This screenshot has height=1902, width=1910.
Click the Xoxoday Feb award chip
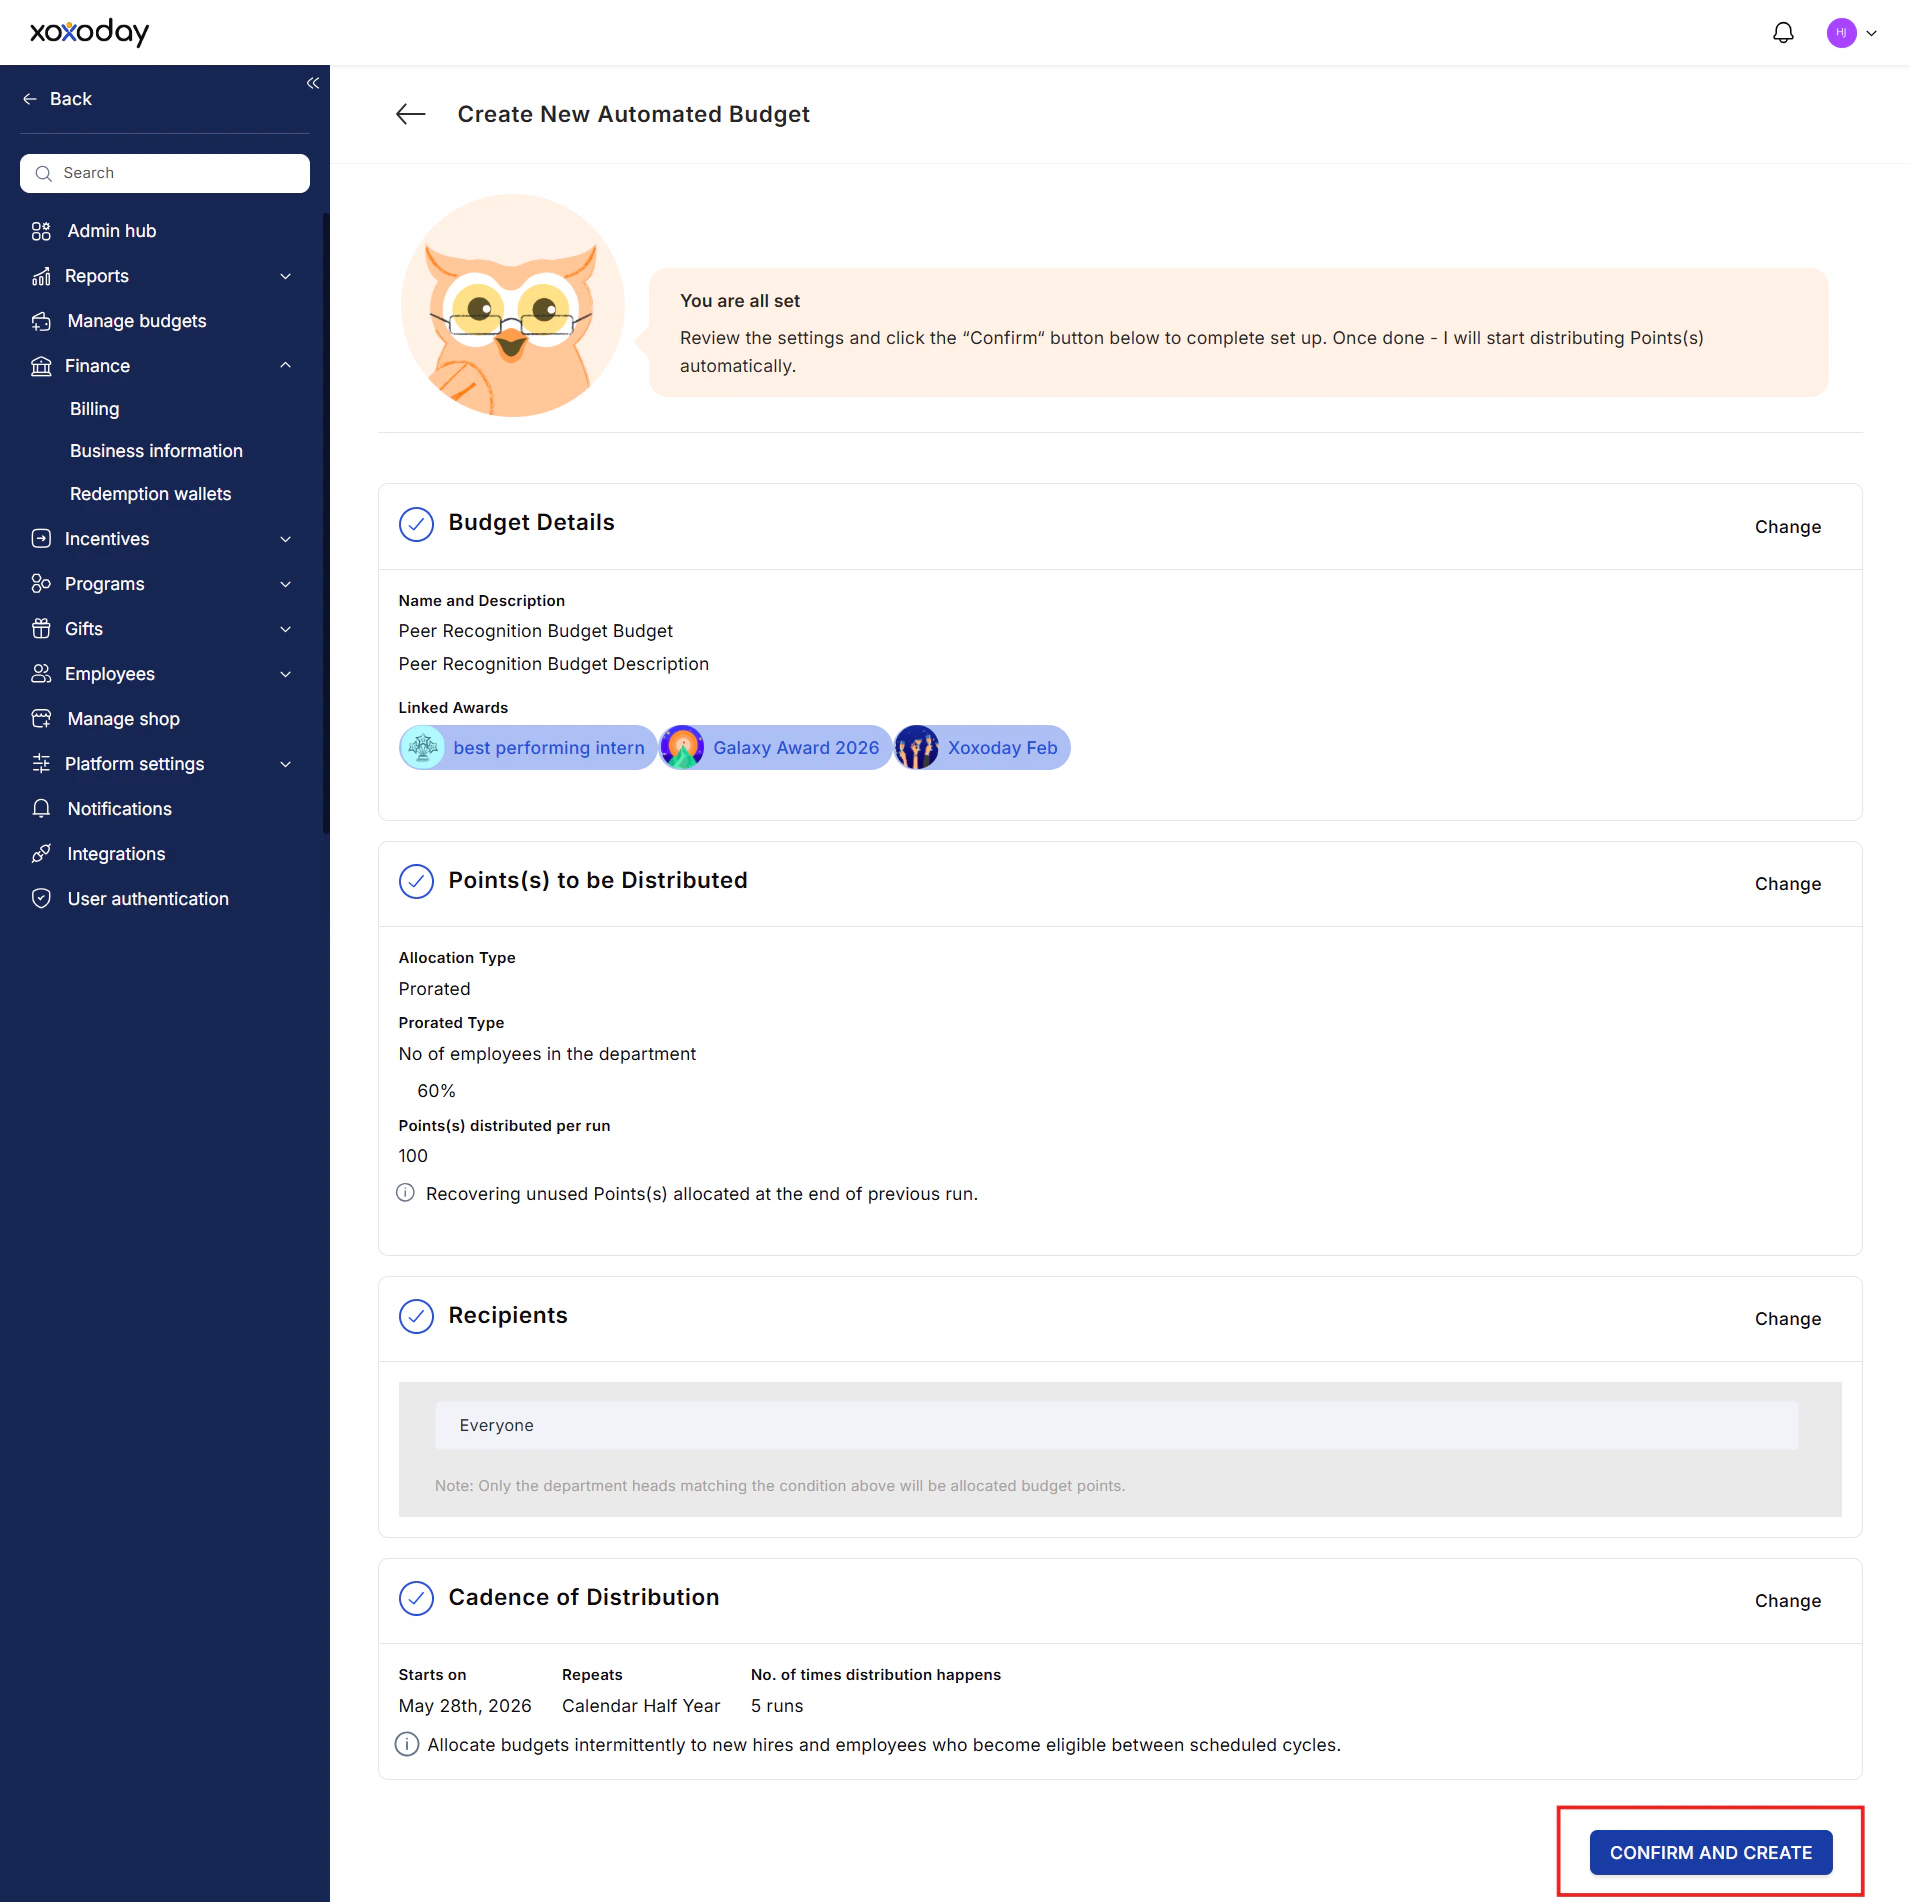pyautogui.click(x=982, y=748)
